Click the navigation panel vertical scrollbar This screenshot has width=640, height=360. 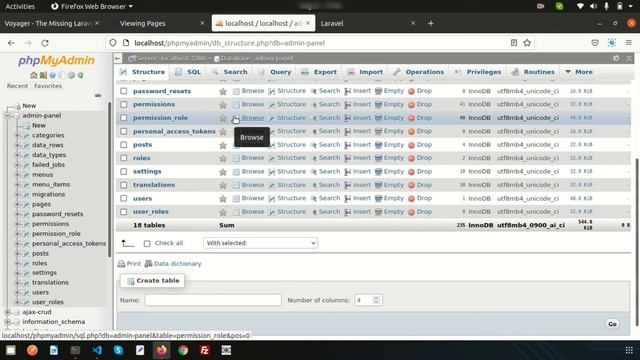click(x=109, y=180)
